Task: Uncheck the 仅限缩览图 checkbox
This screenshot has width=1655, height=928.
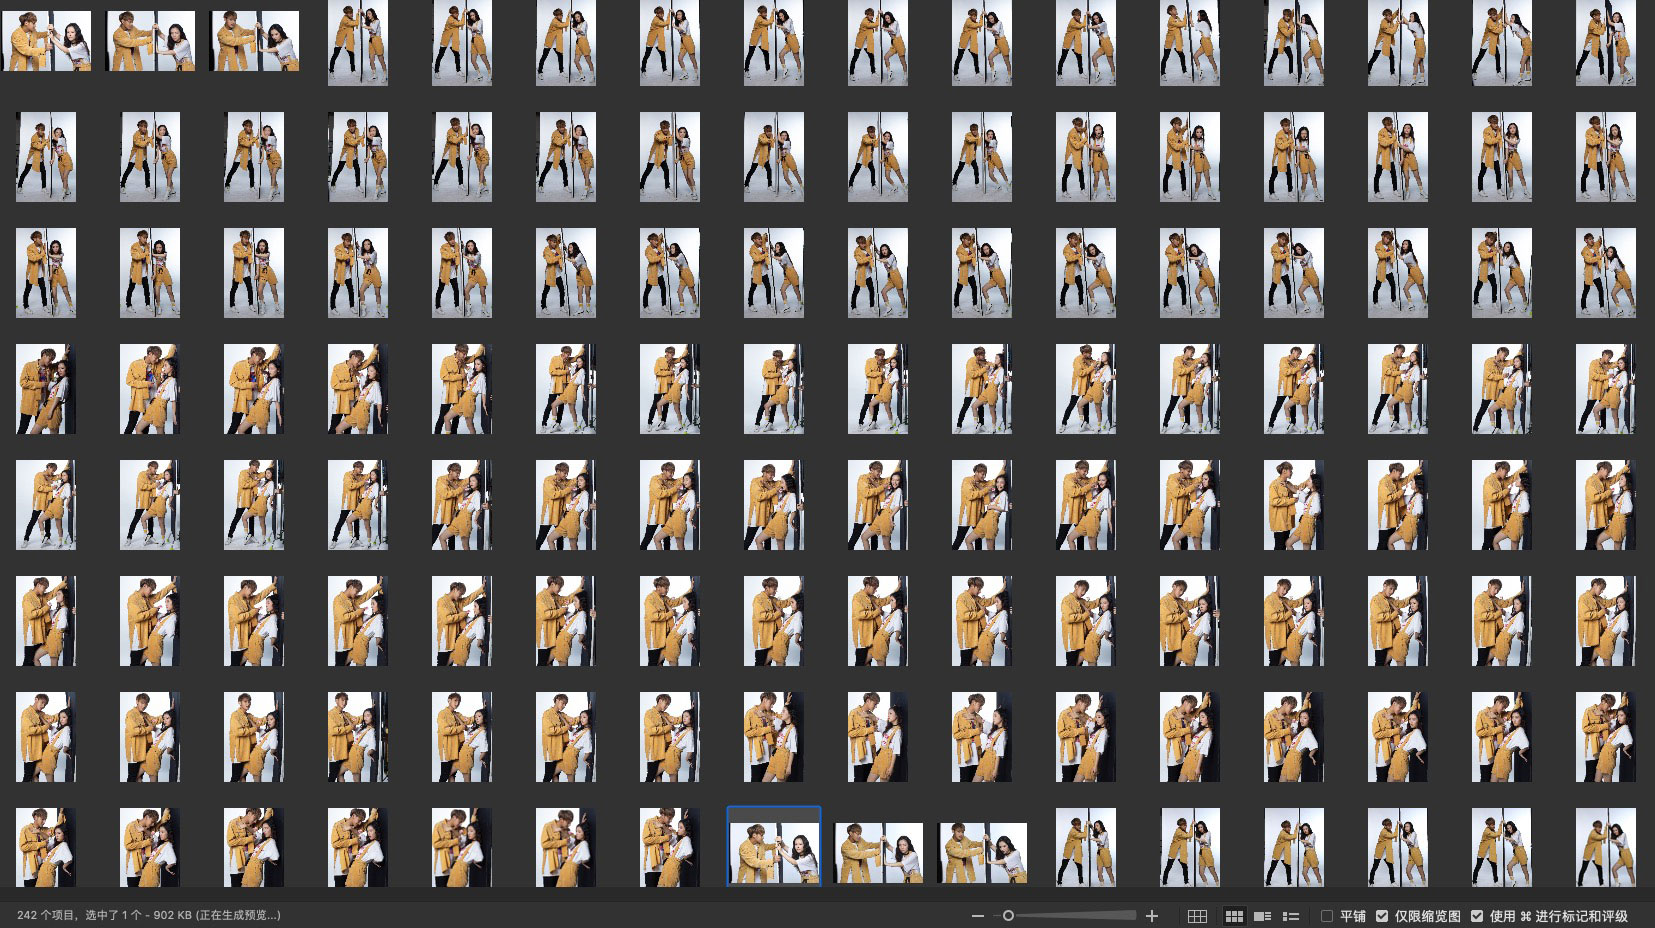Action: [x=1382, y=916]
